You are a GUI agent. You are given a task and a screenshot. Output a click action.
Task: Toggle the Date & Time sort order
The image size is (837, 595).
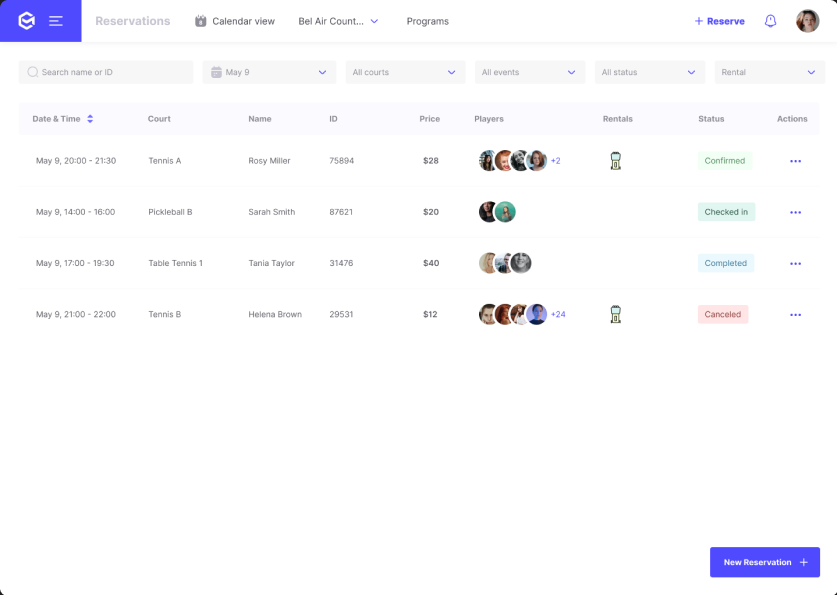click(x=91, y=118)
